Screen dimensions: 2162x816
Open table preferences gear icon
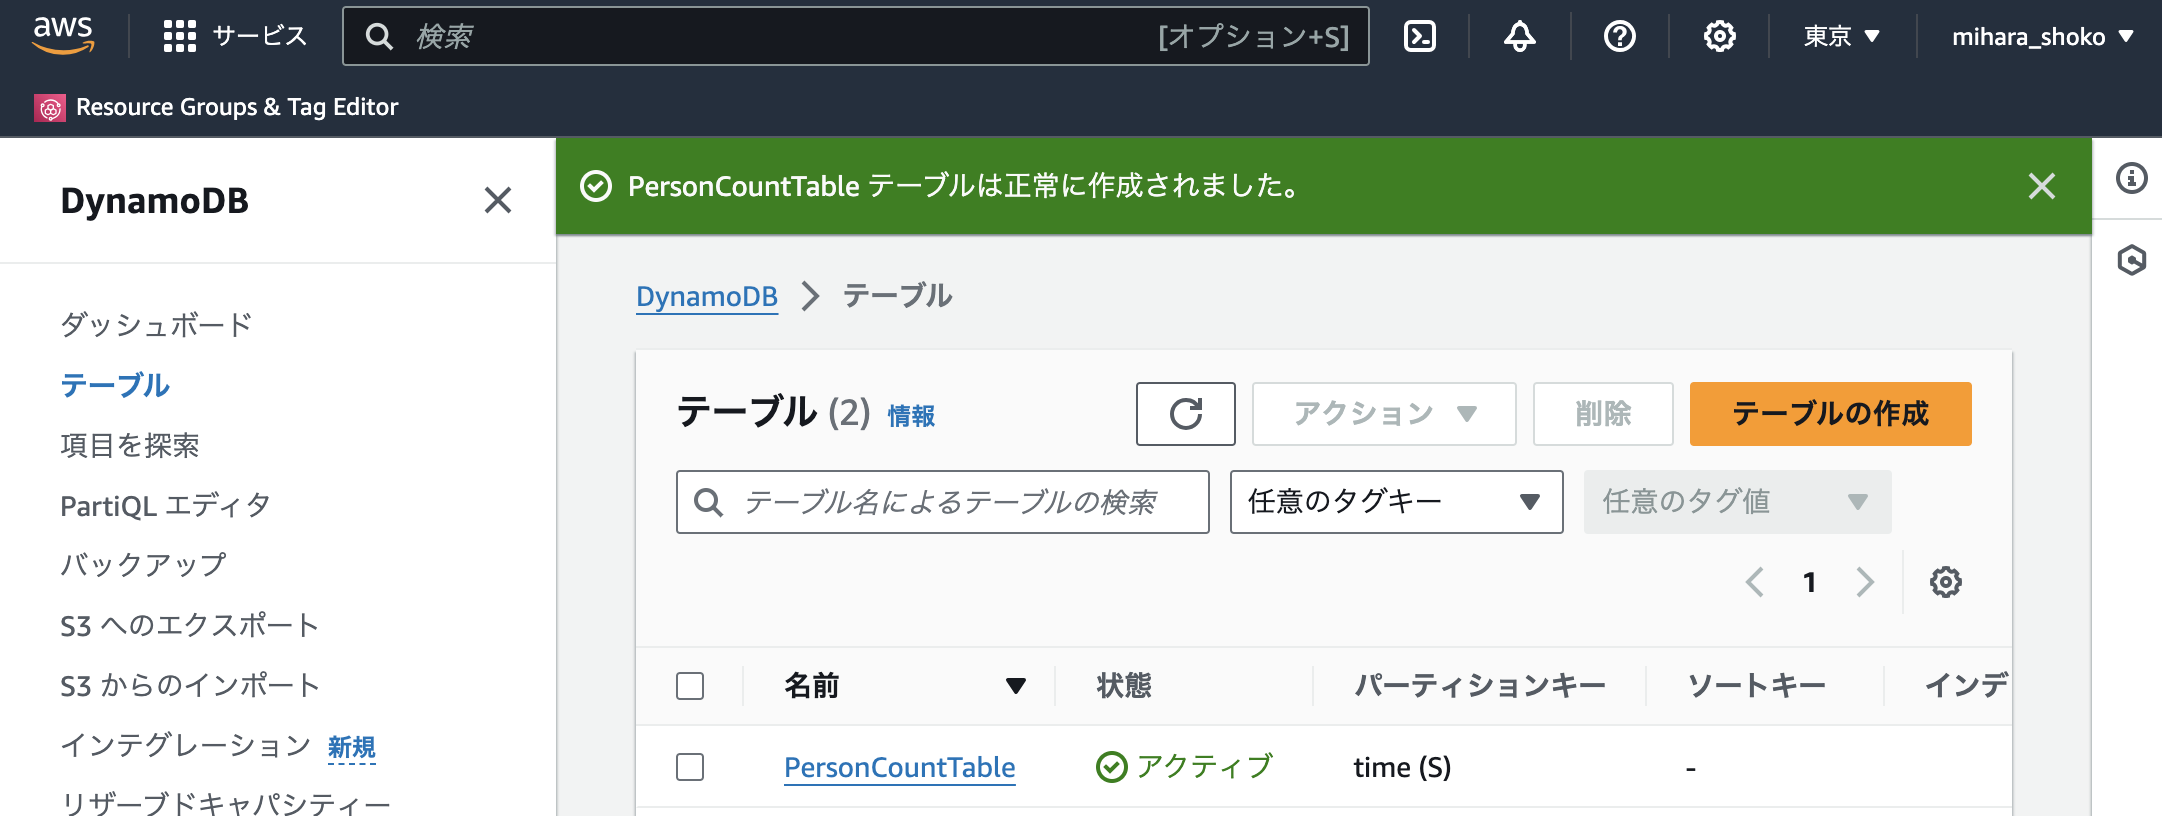[1946, 582]
